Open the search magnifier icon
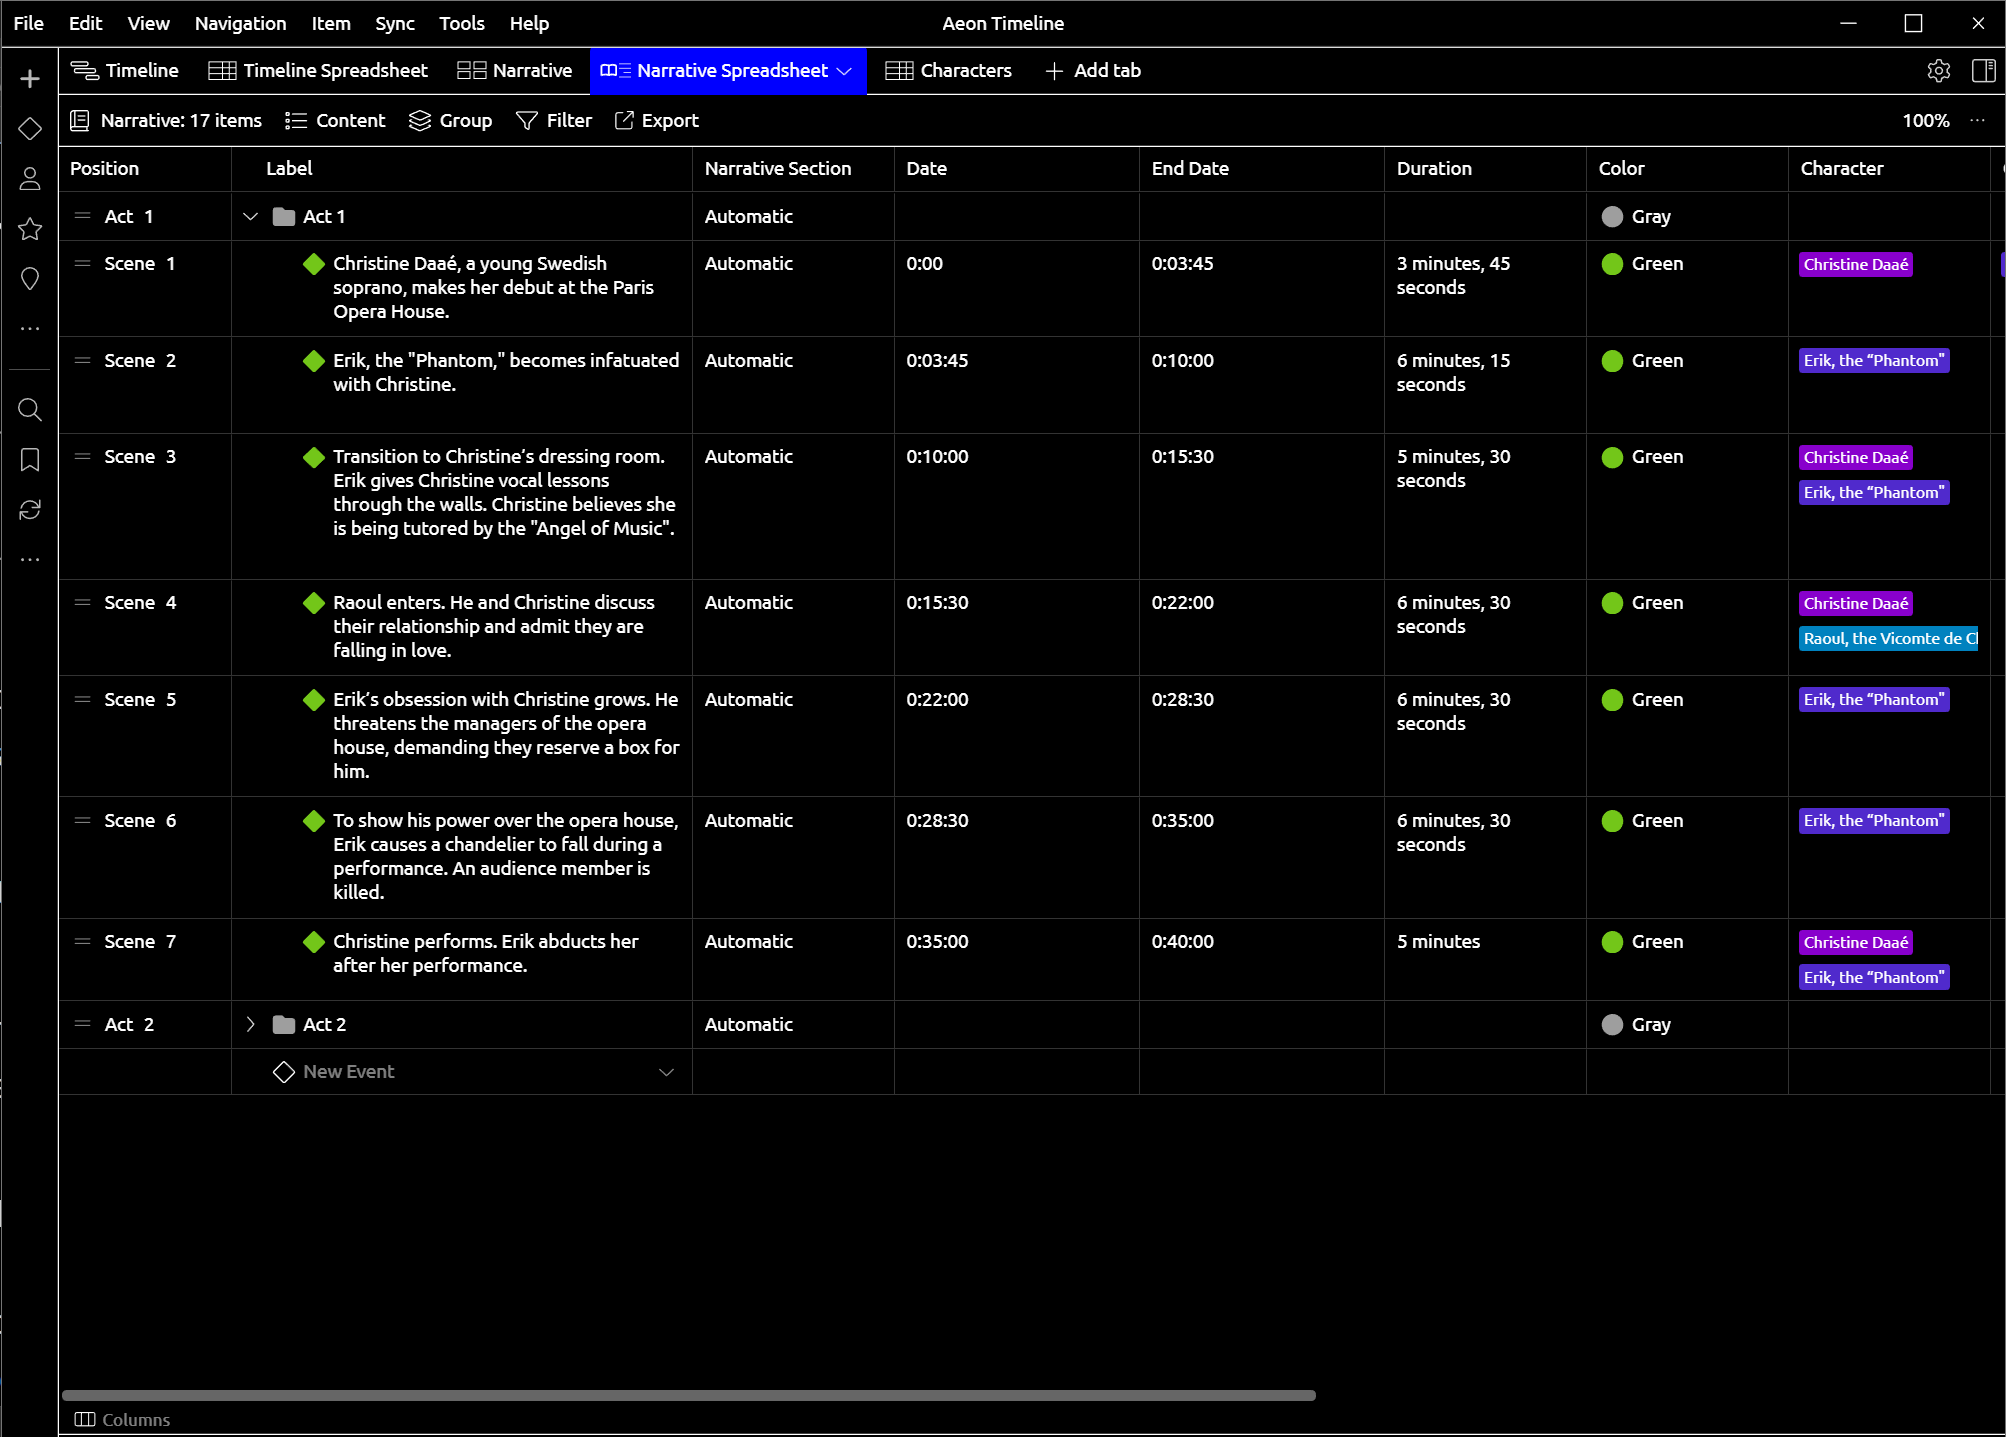 (30, 409)
